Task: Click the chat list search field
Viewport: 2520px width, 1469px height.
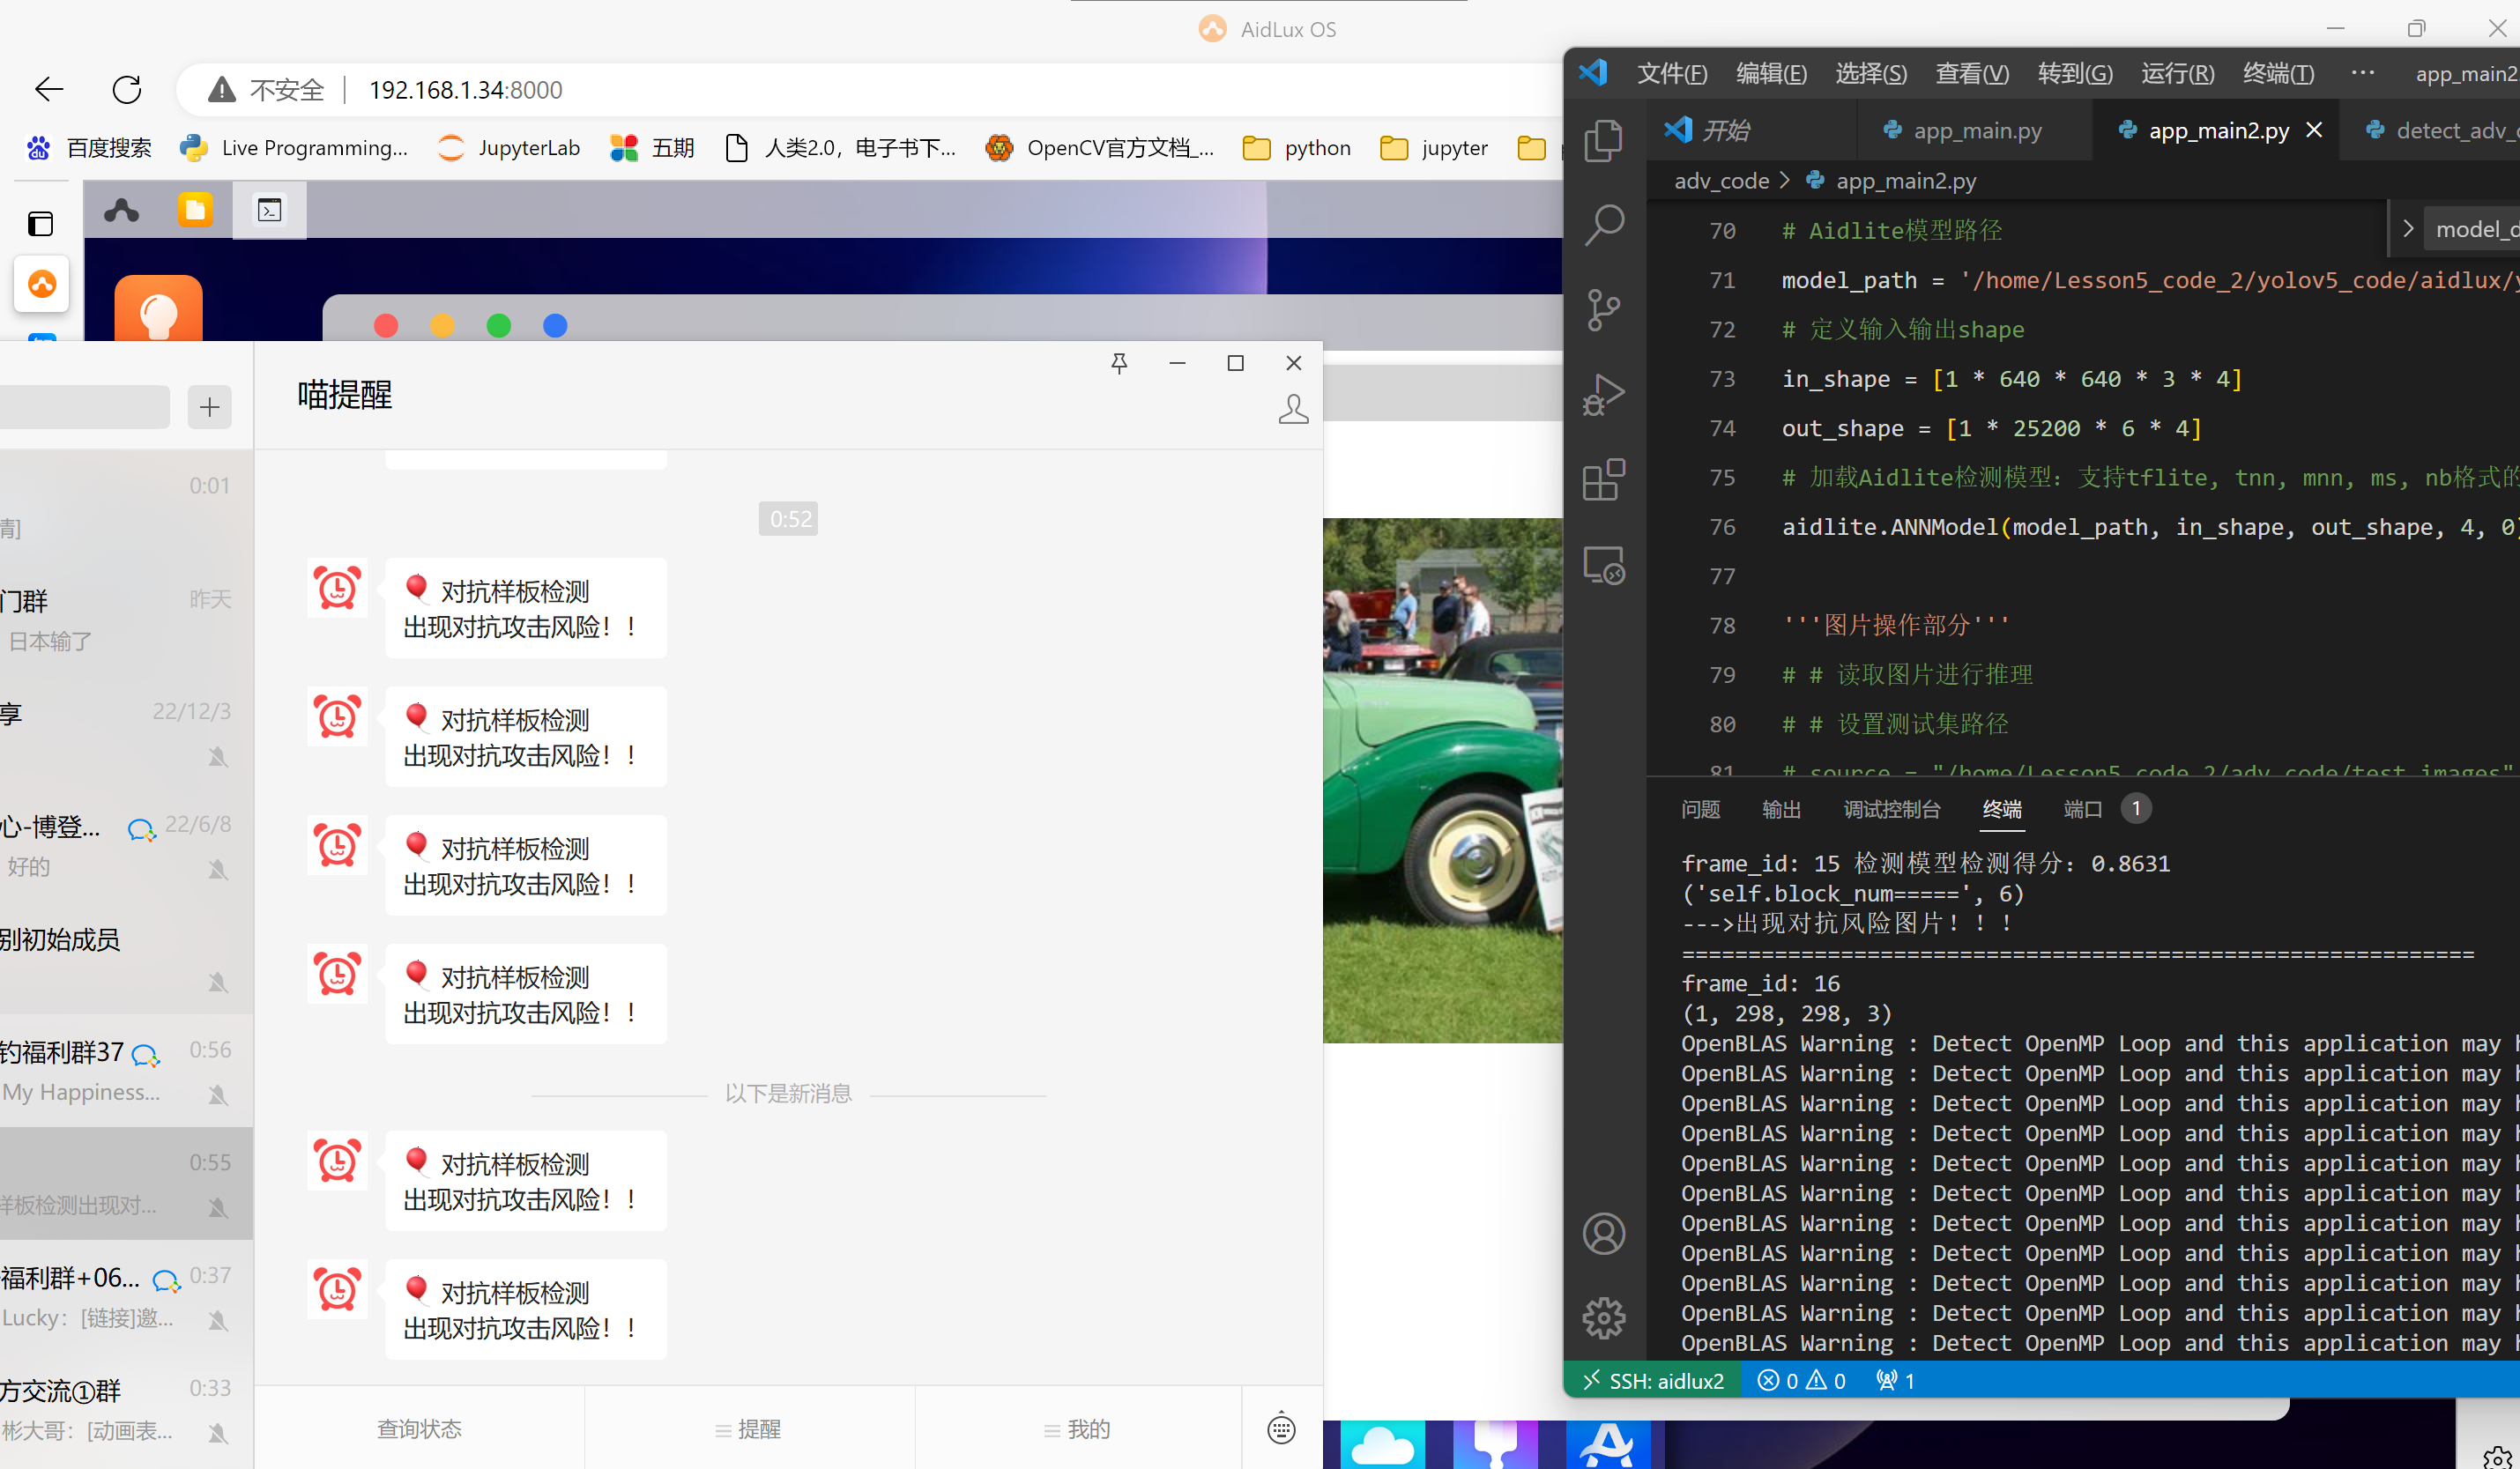Action: tap(84, 407)
